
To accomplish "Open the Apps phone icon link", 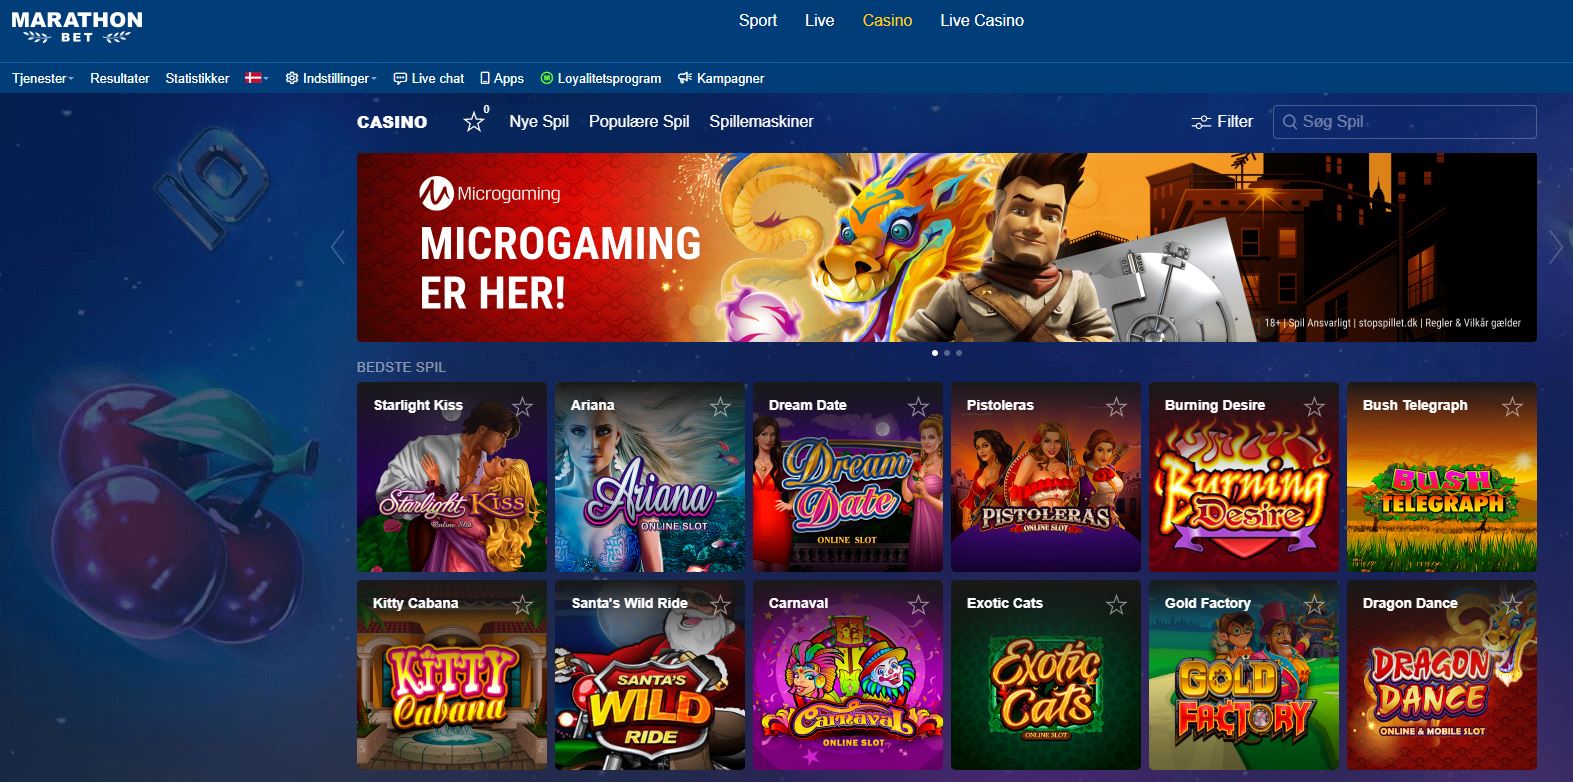I will tap(485, 78).
